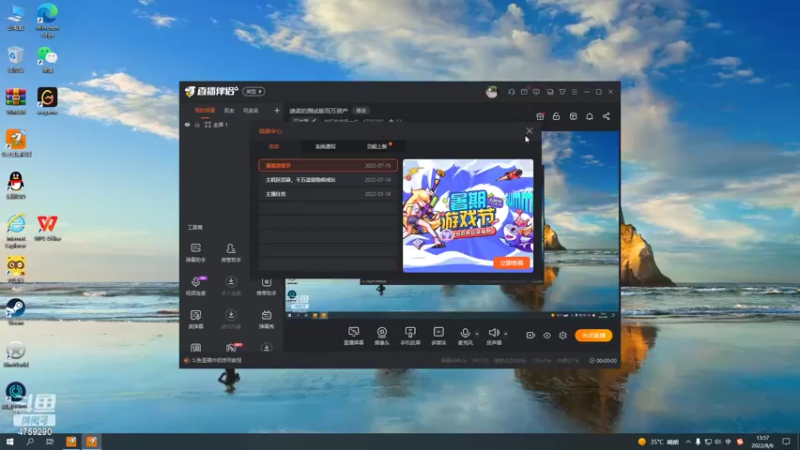Viewport: 800px width, 450px height.
Task: Add a new scene with the plus icon
Action: click(x=277, y=110)
